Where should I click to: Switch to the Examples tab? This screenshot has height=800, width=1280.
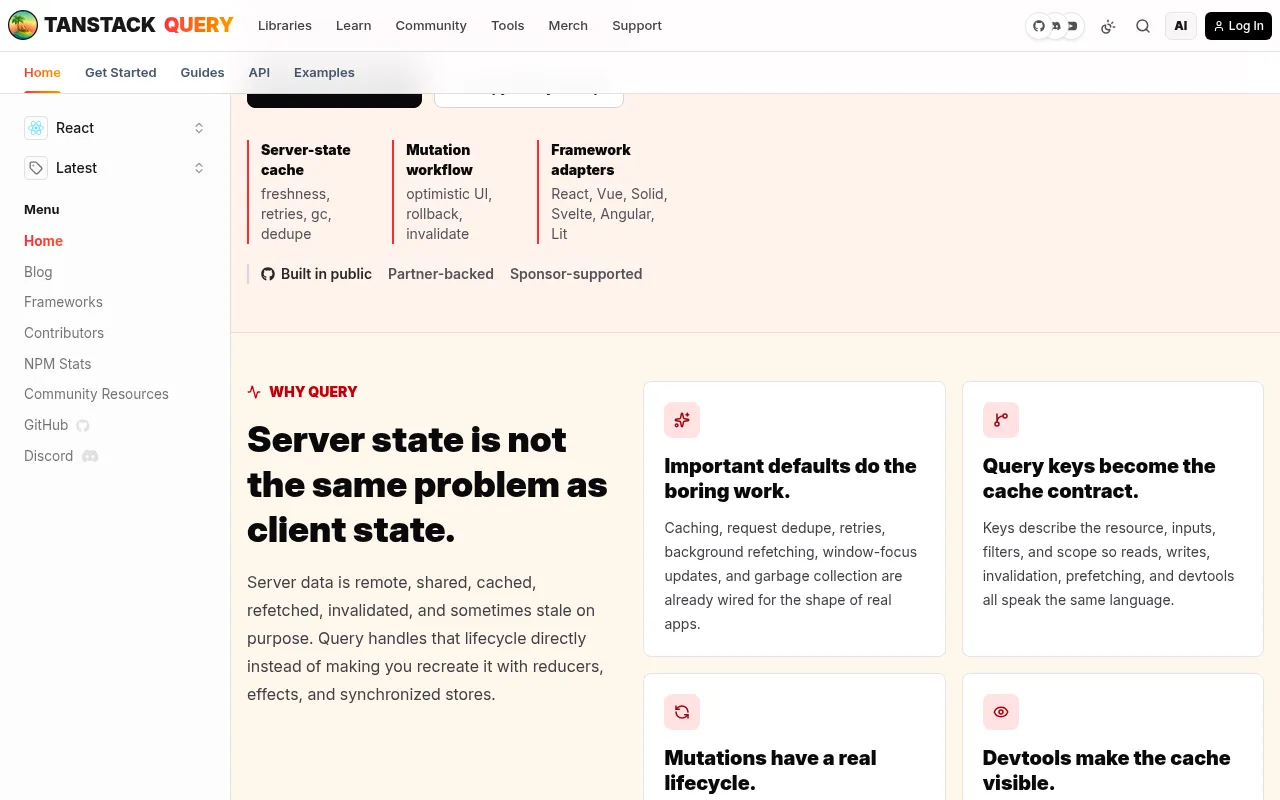pos(324,73)
